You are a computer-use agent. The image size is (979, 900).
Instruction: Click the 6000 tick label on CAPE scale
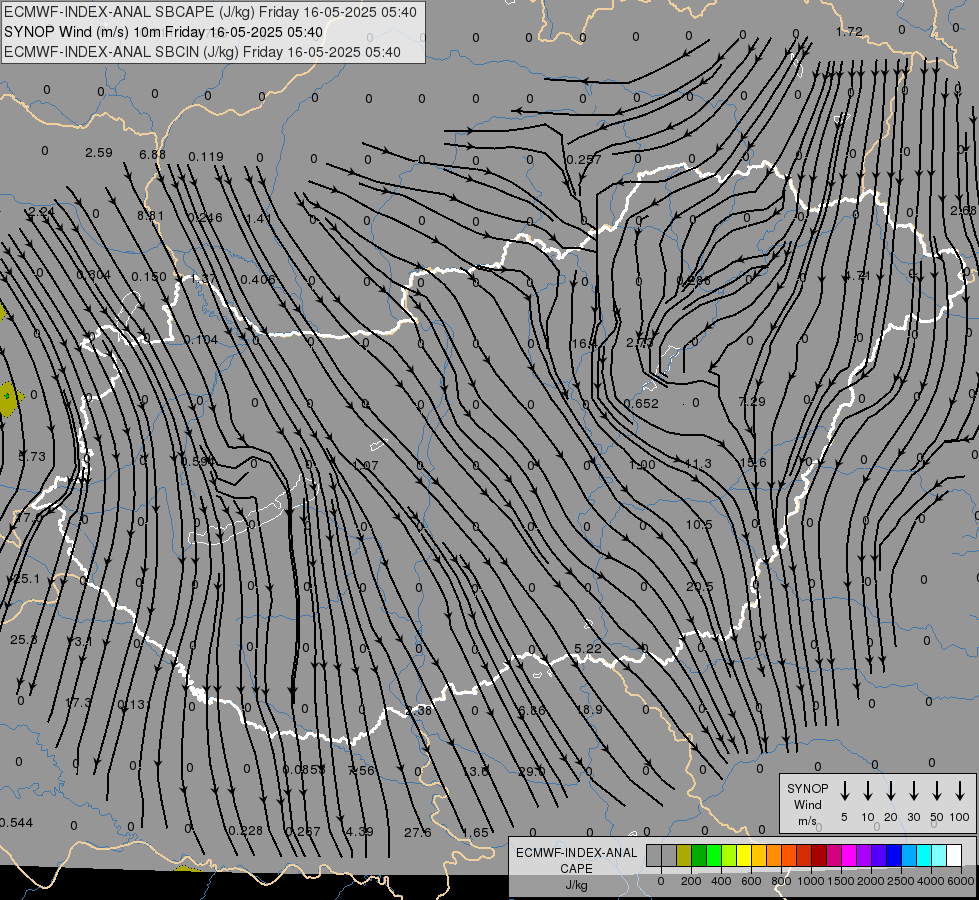(x=961, y=881)
